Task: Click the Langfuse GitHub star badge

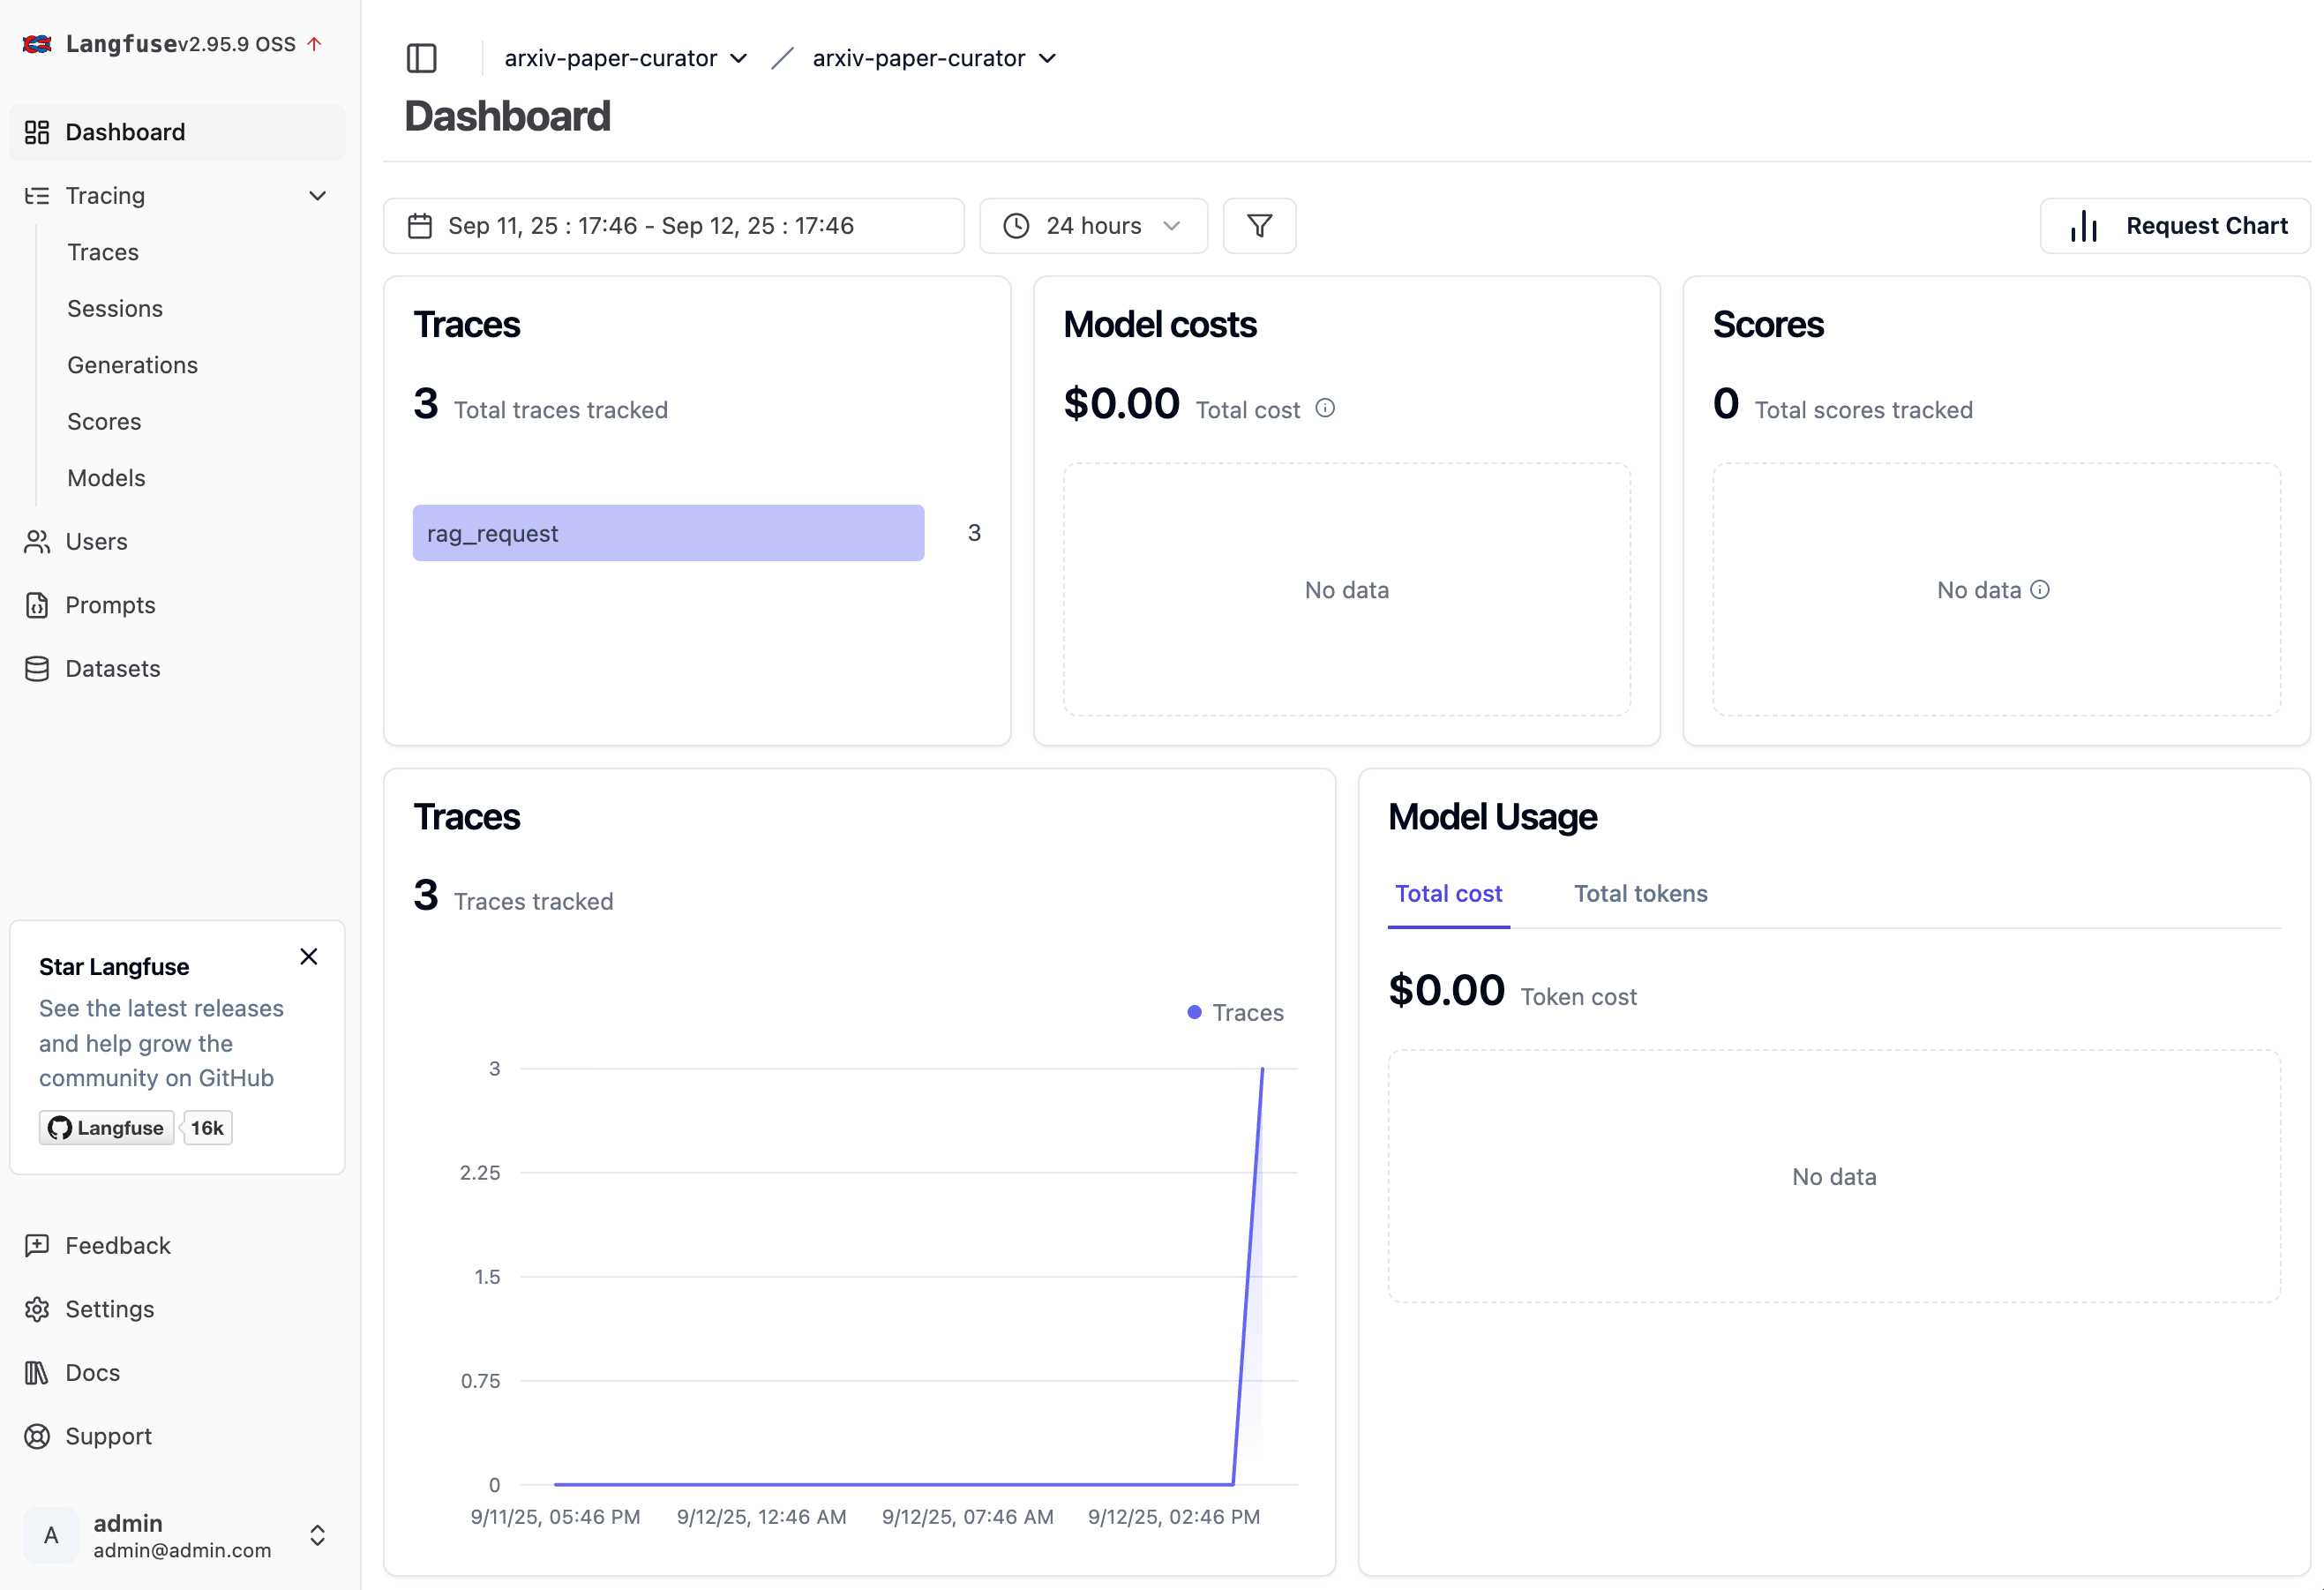Action: (x=107, y=1128)
